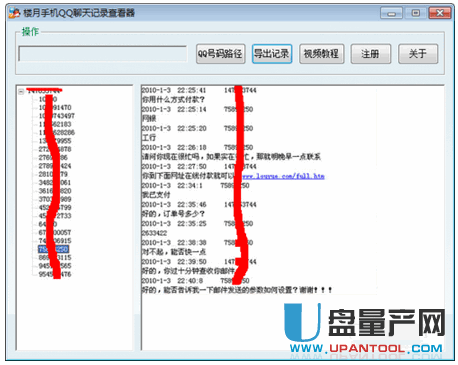Image resolution: width=458 pixels, height=365 pixels.
Task: Click the app icon in the title bar
Action: tap(14, 13)
